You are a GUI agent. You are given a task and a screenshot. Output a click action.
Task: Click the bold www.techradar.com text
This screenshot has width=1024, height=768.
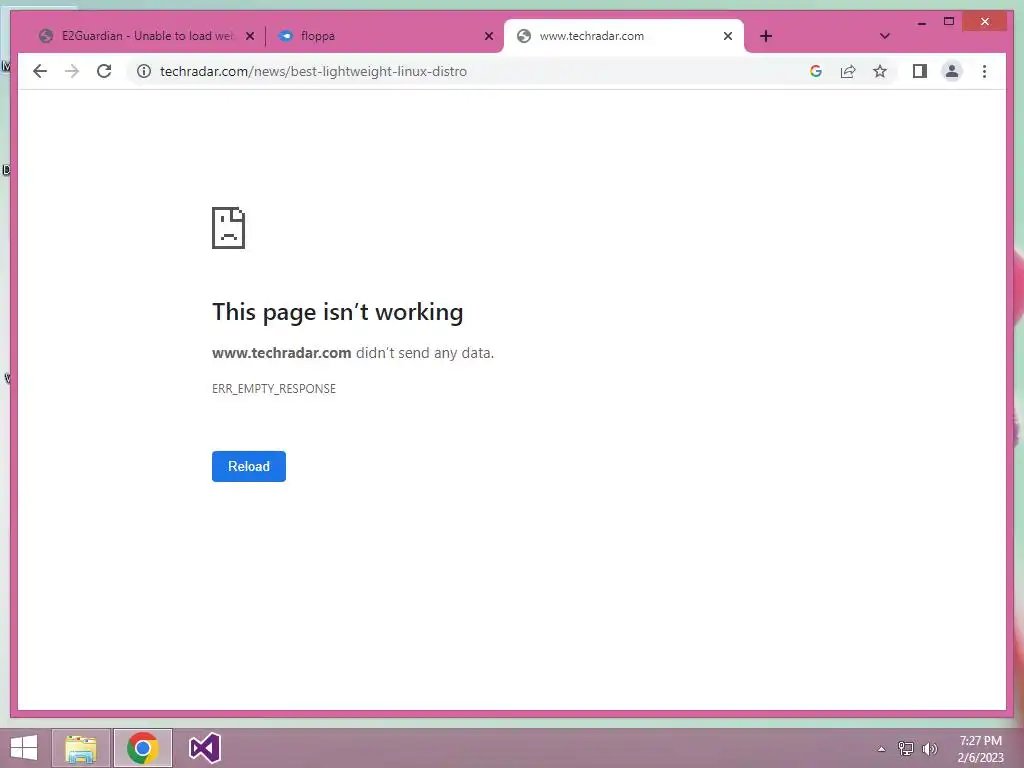(281, 353)
